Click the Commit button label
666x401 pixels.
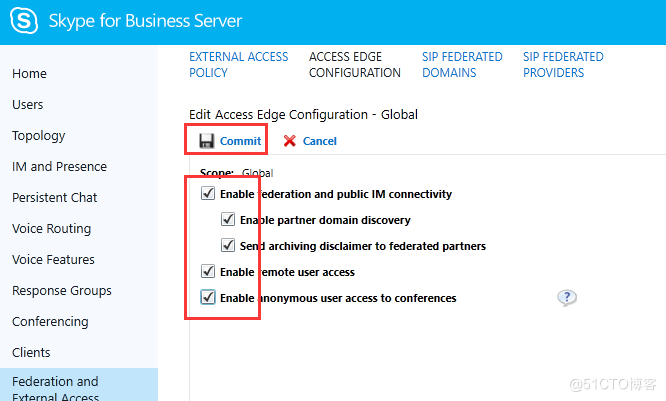(x=240, y=141)
